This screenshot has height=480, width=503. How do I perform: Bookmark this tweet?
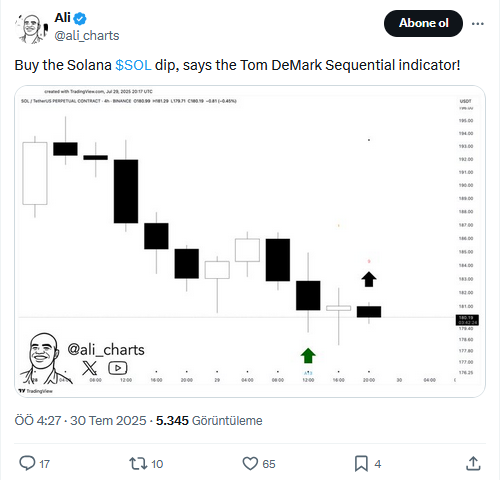[361, 464]
